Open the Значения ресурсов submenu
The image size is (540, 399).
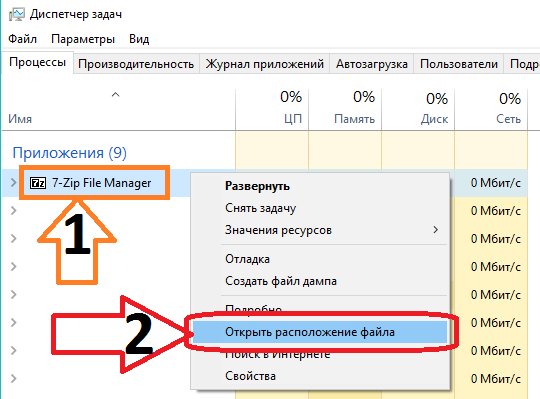(x=319, y=230)
